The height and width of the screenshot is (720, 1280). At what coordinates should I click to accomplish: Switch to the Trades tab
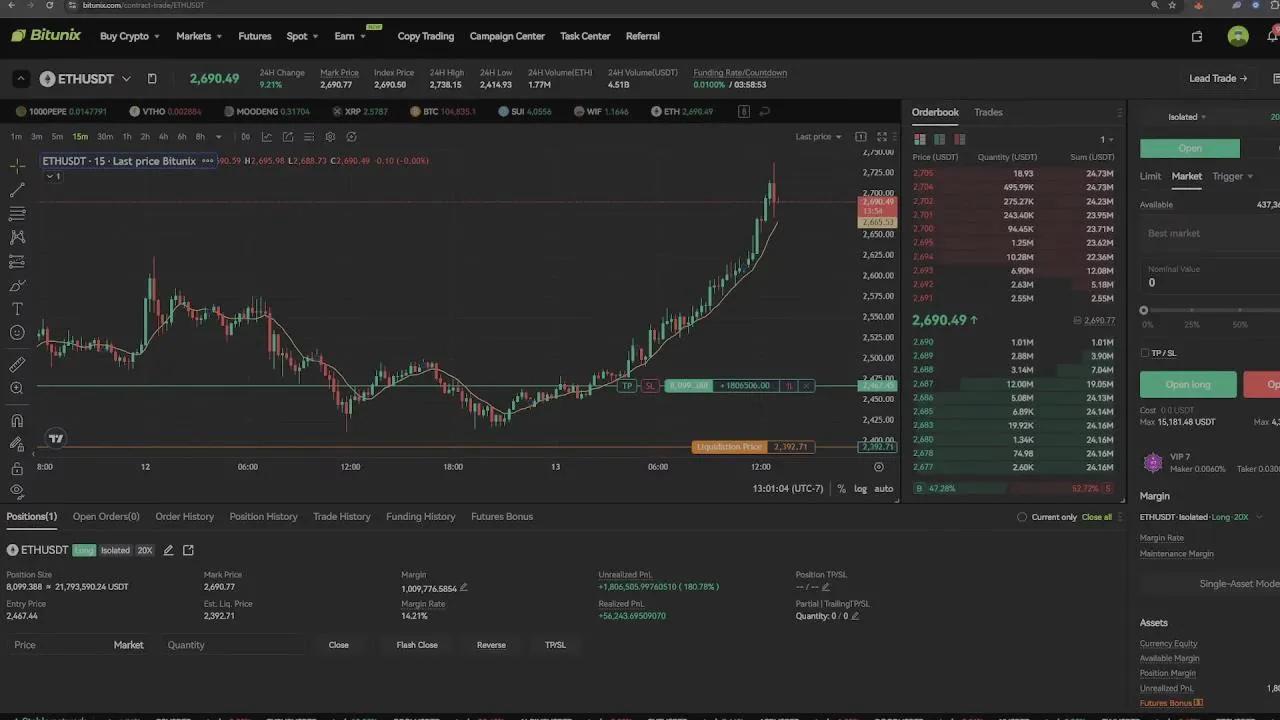tap(988, 112)
